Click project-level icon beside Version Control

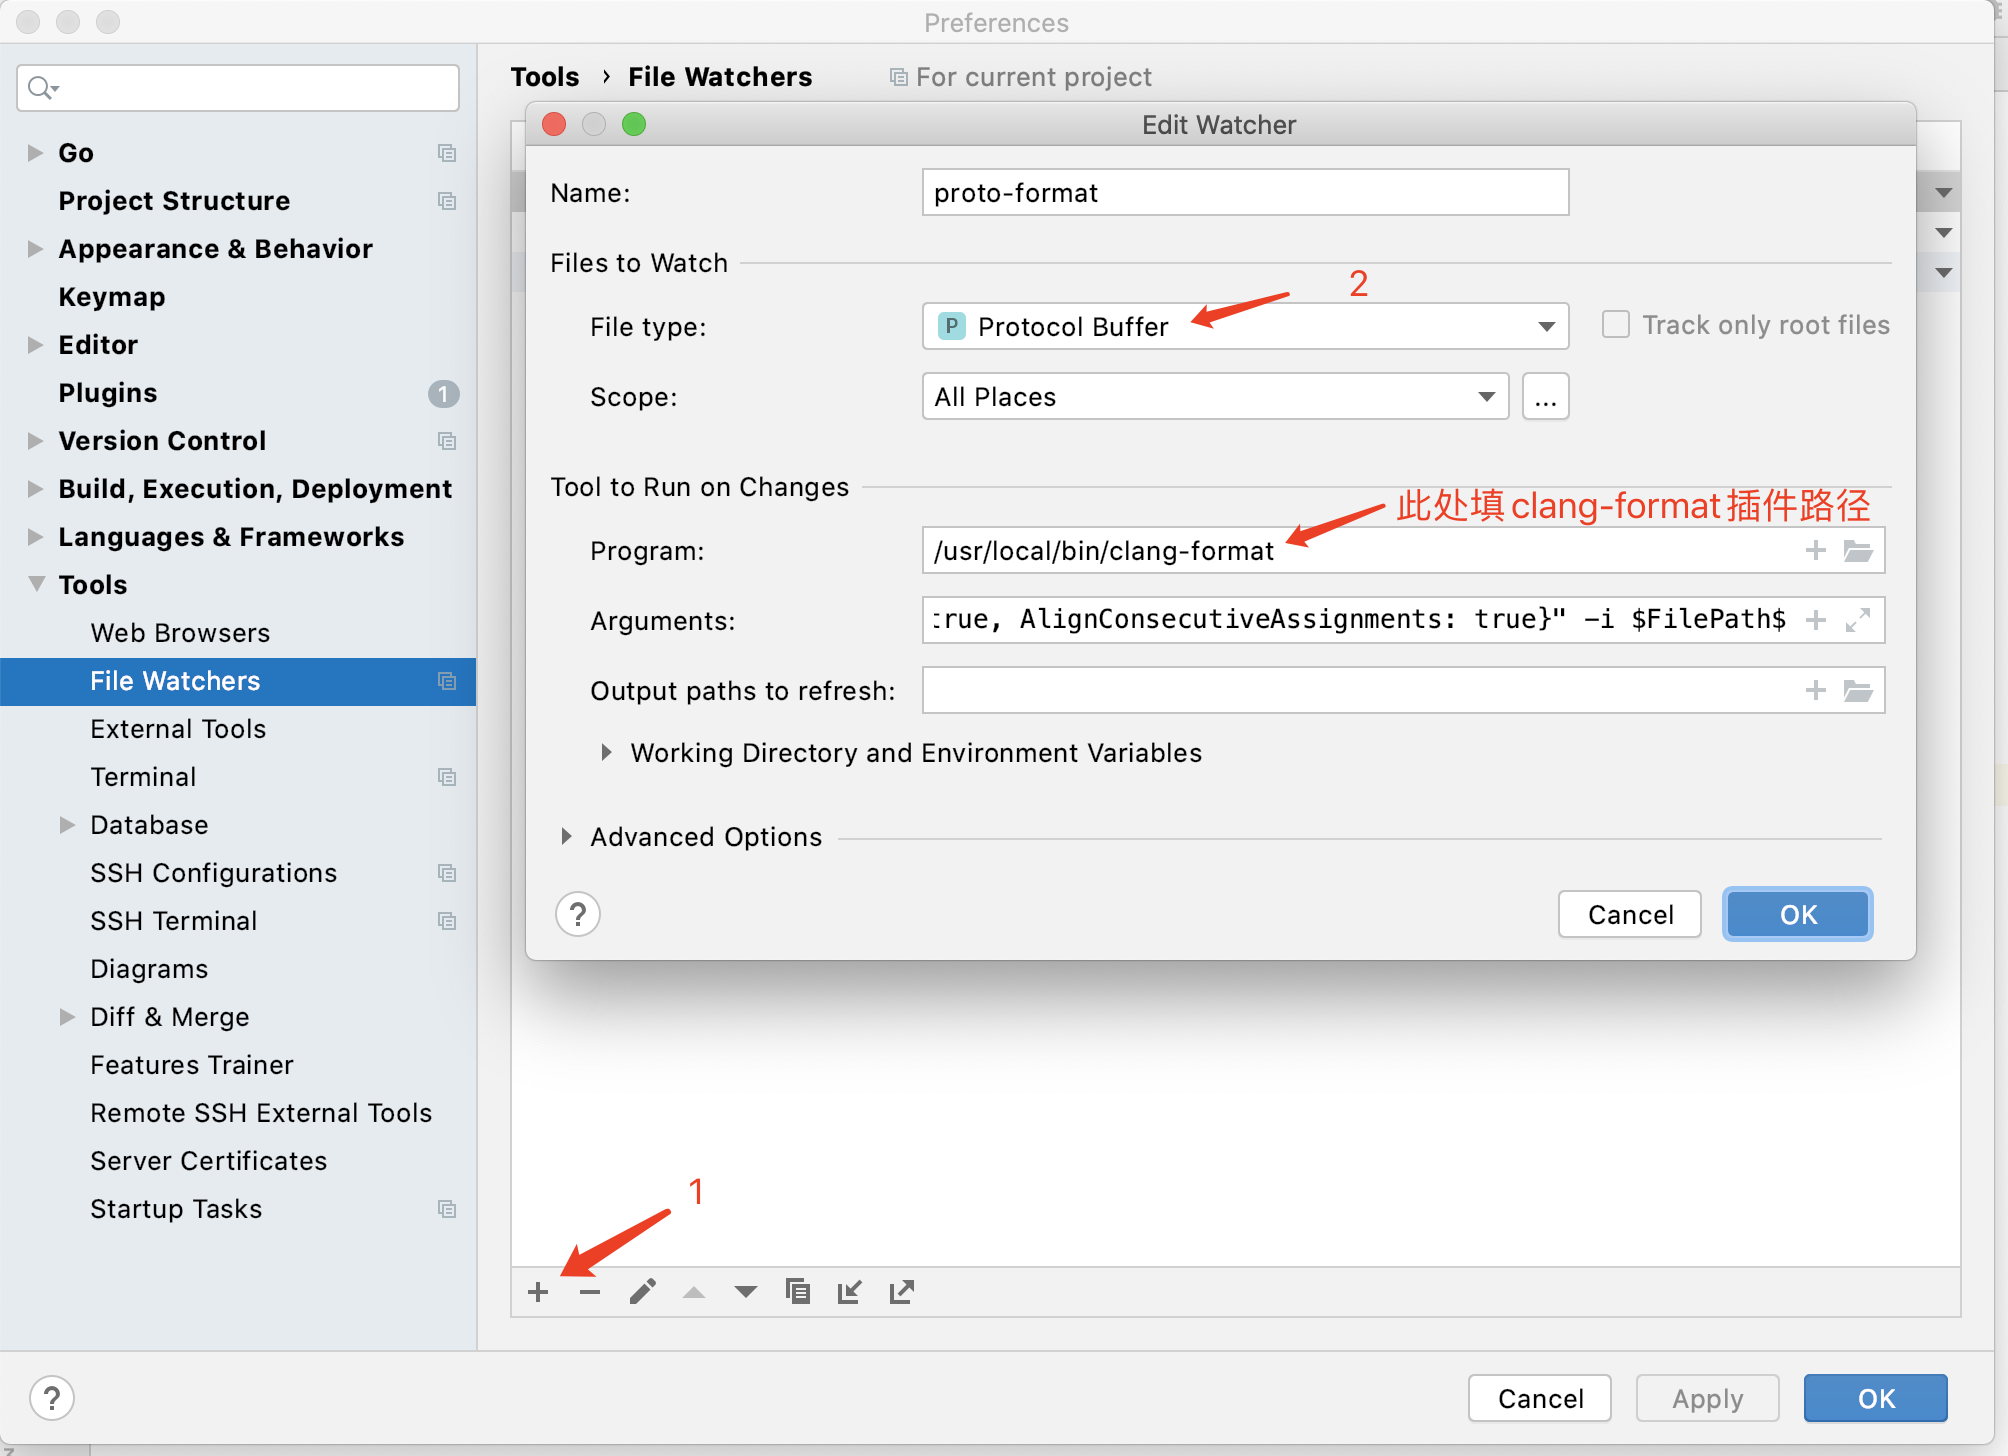(447, 441)
